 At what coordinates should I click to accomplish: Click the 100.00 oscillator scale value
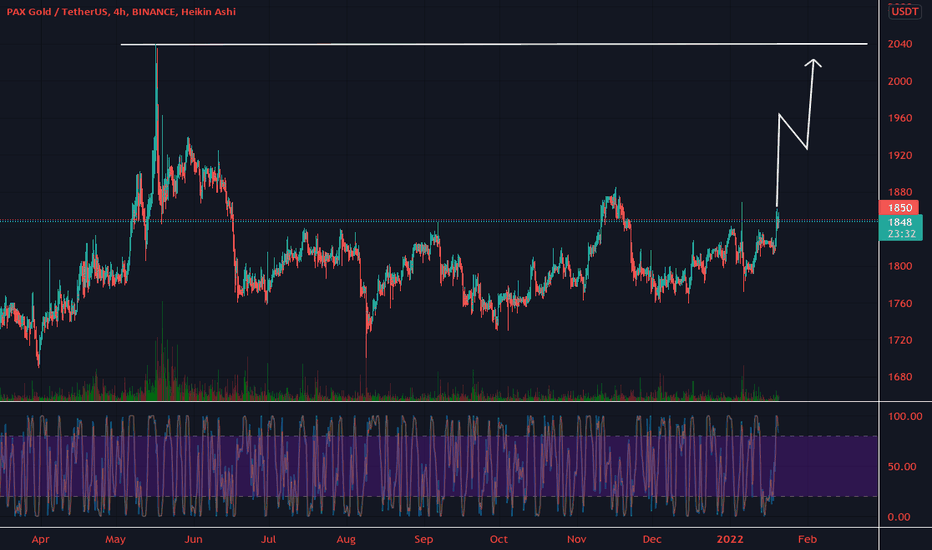point(905,416)
